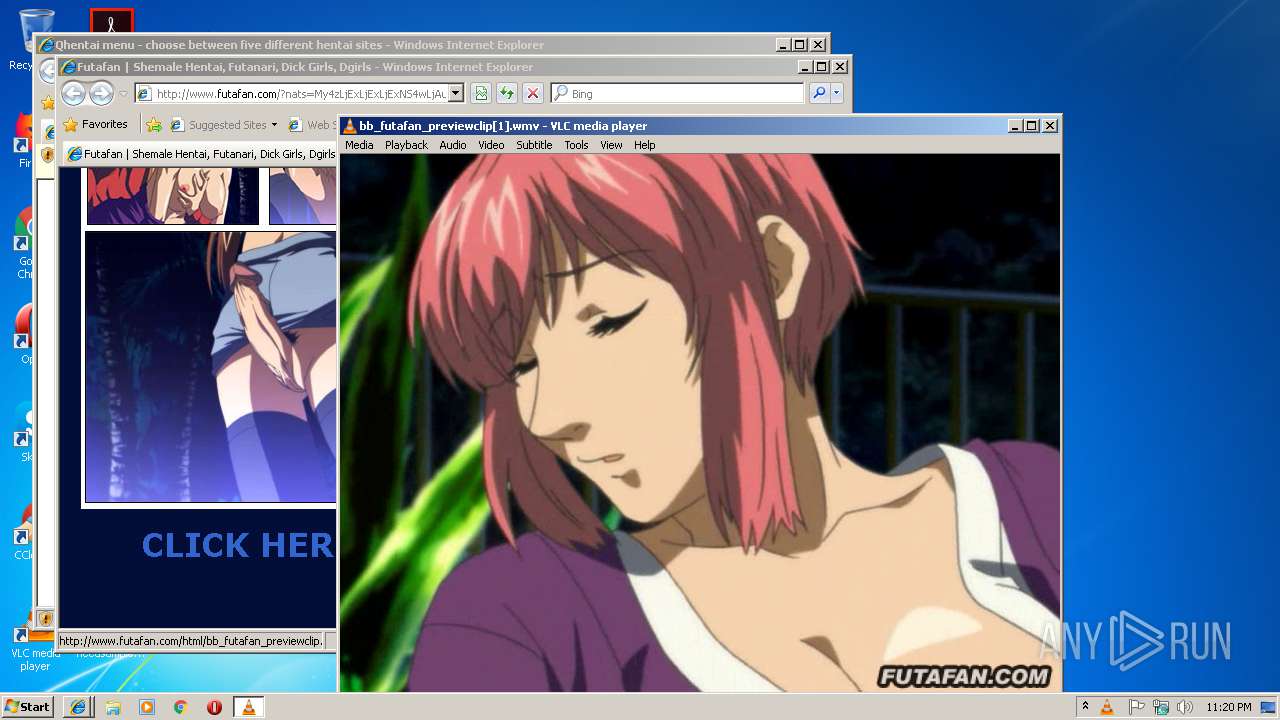Open the Favorites button in Internet Explorer

click(96, 124)
